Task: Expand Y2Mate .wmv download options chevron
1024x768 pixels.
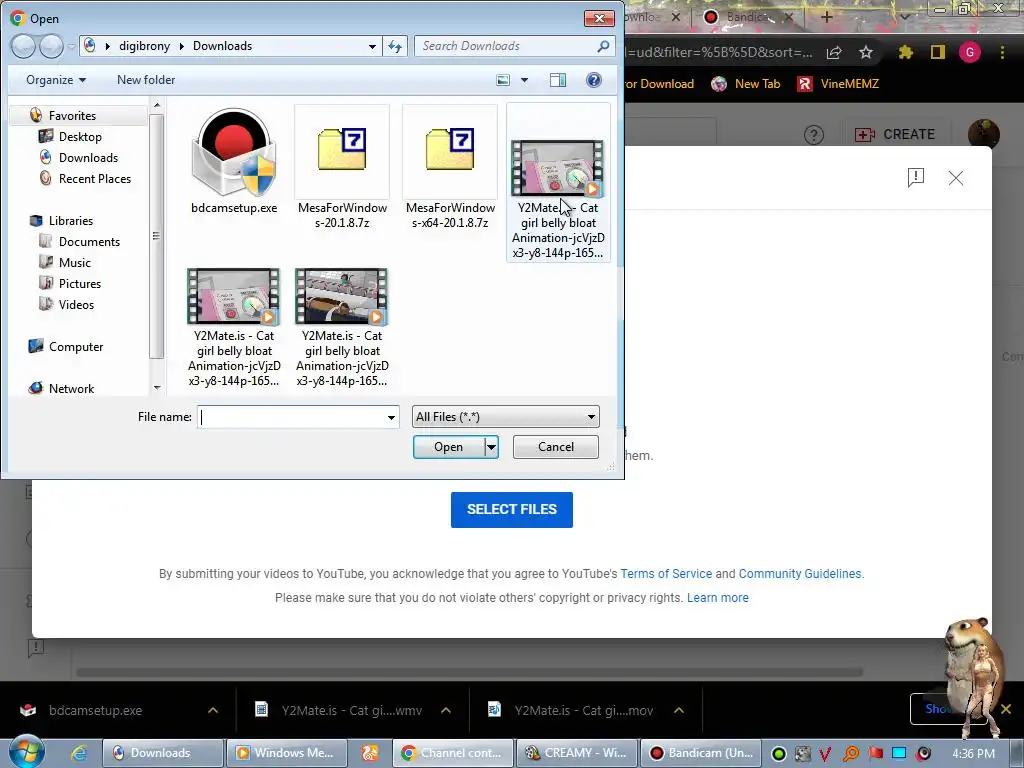Action: [446, 710]
